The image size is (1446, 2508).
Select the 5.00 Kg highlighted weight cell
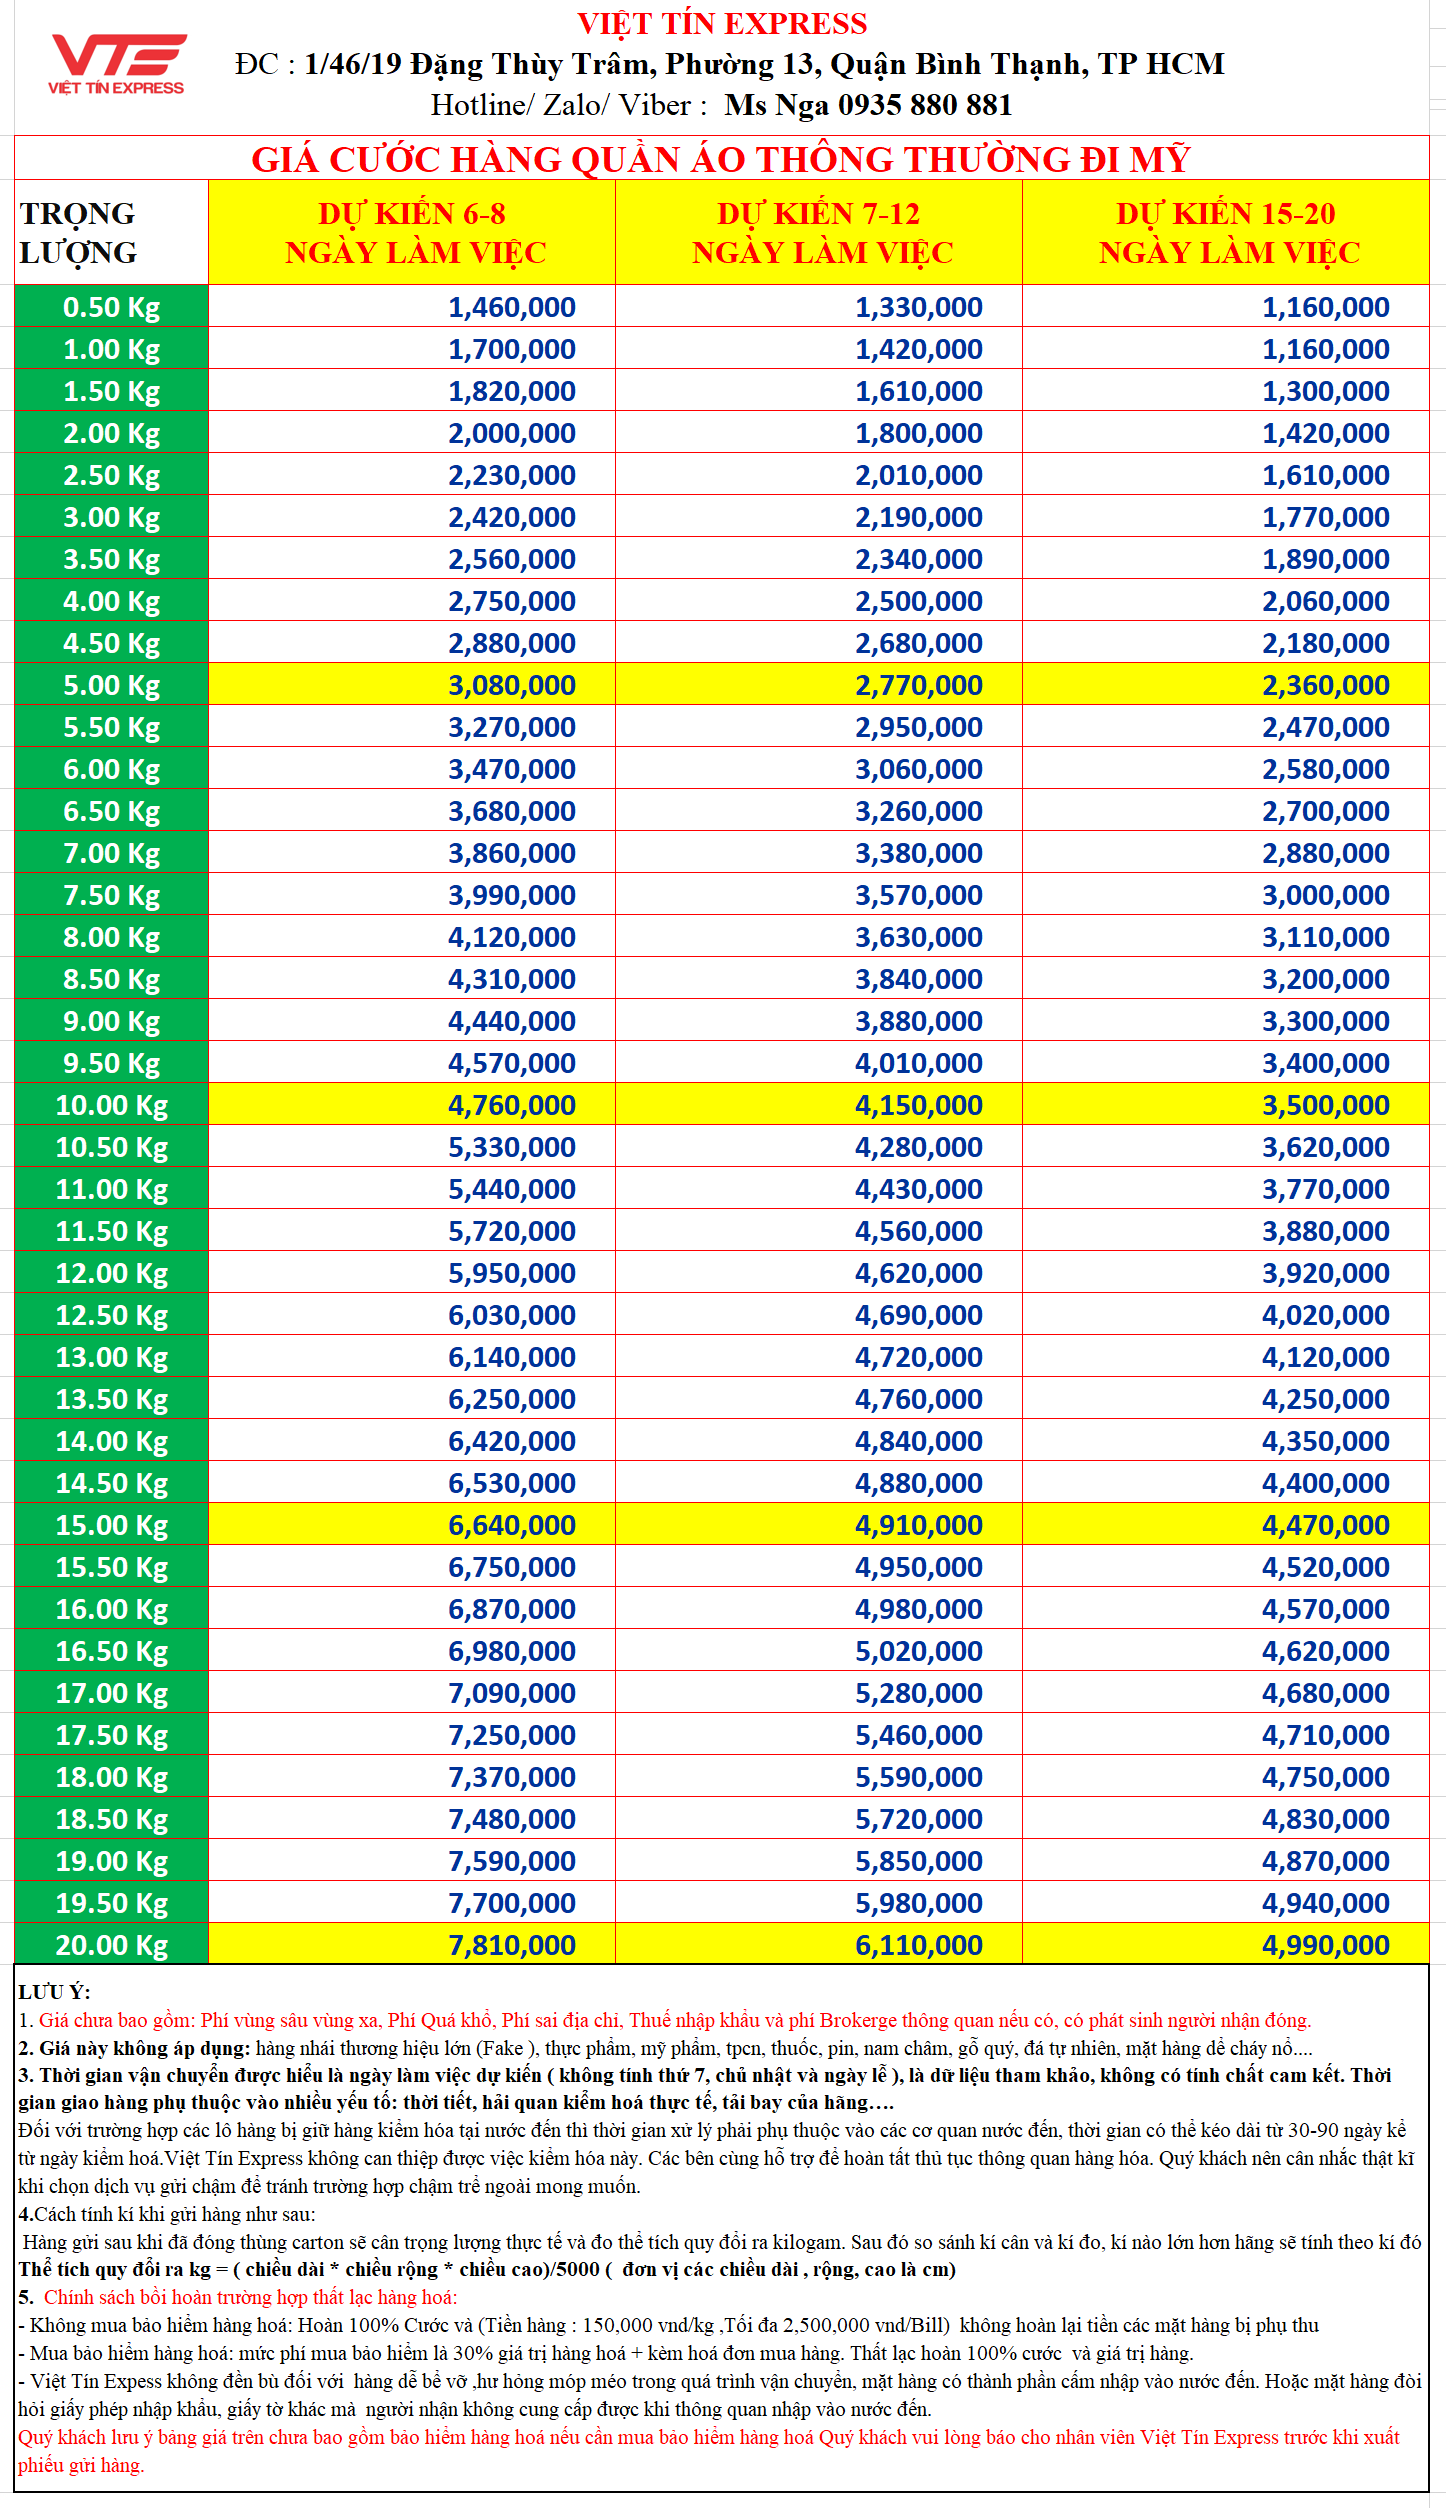pos(111,685)
